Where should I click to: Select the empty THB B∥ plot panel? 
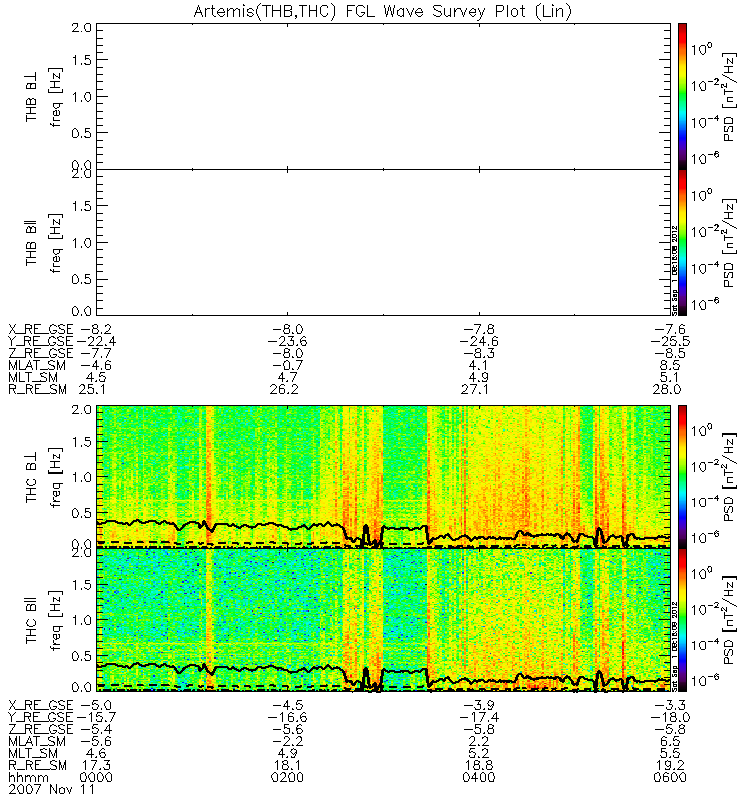click(383, 242)
